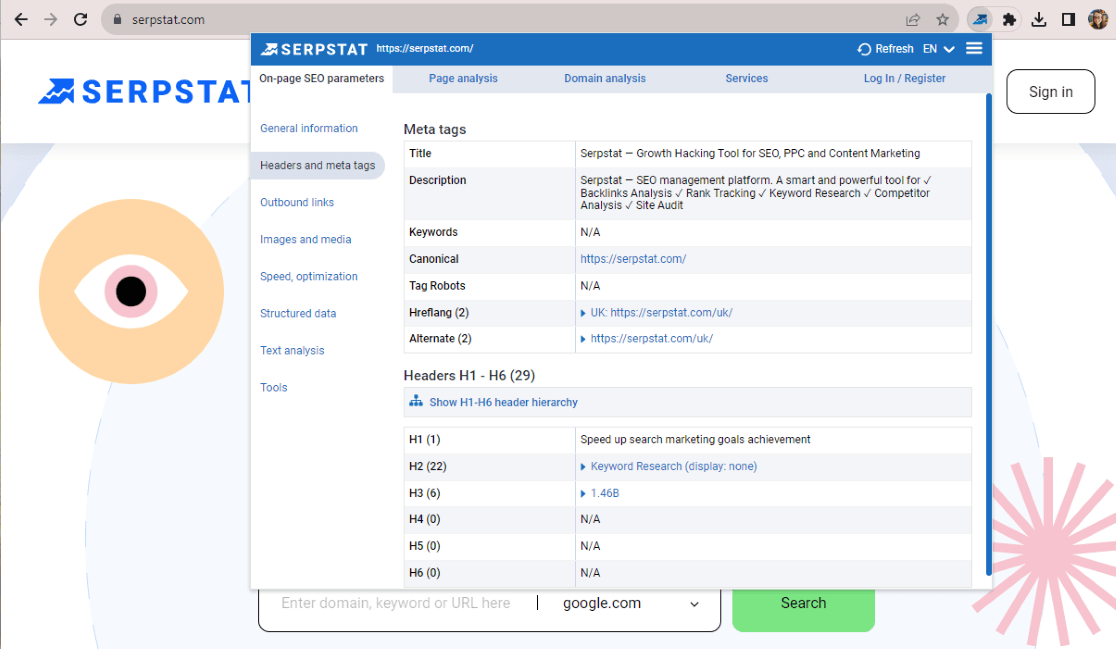This screenshot has height=649, width=1116.
Task: Open the canonical link https://serpstat.com/
Action: coord(633,259)
